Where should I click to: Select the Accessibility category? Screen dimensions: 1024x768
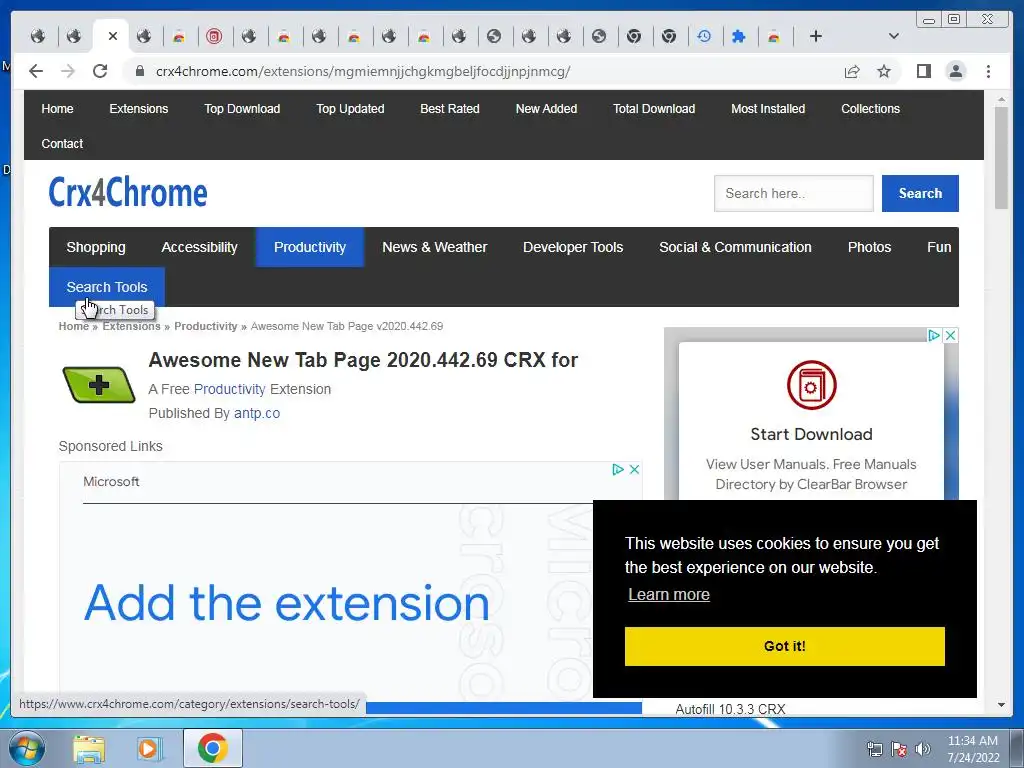199,247
